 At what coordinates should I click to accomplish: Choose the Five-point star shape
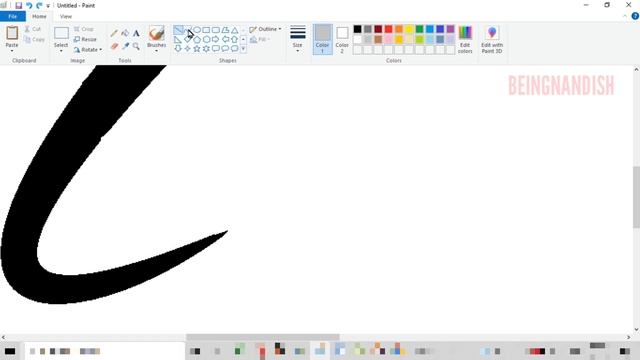tap(197, 49)
